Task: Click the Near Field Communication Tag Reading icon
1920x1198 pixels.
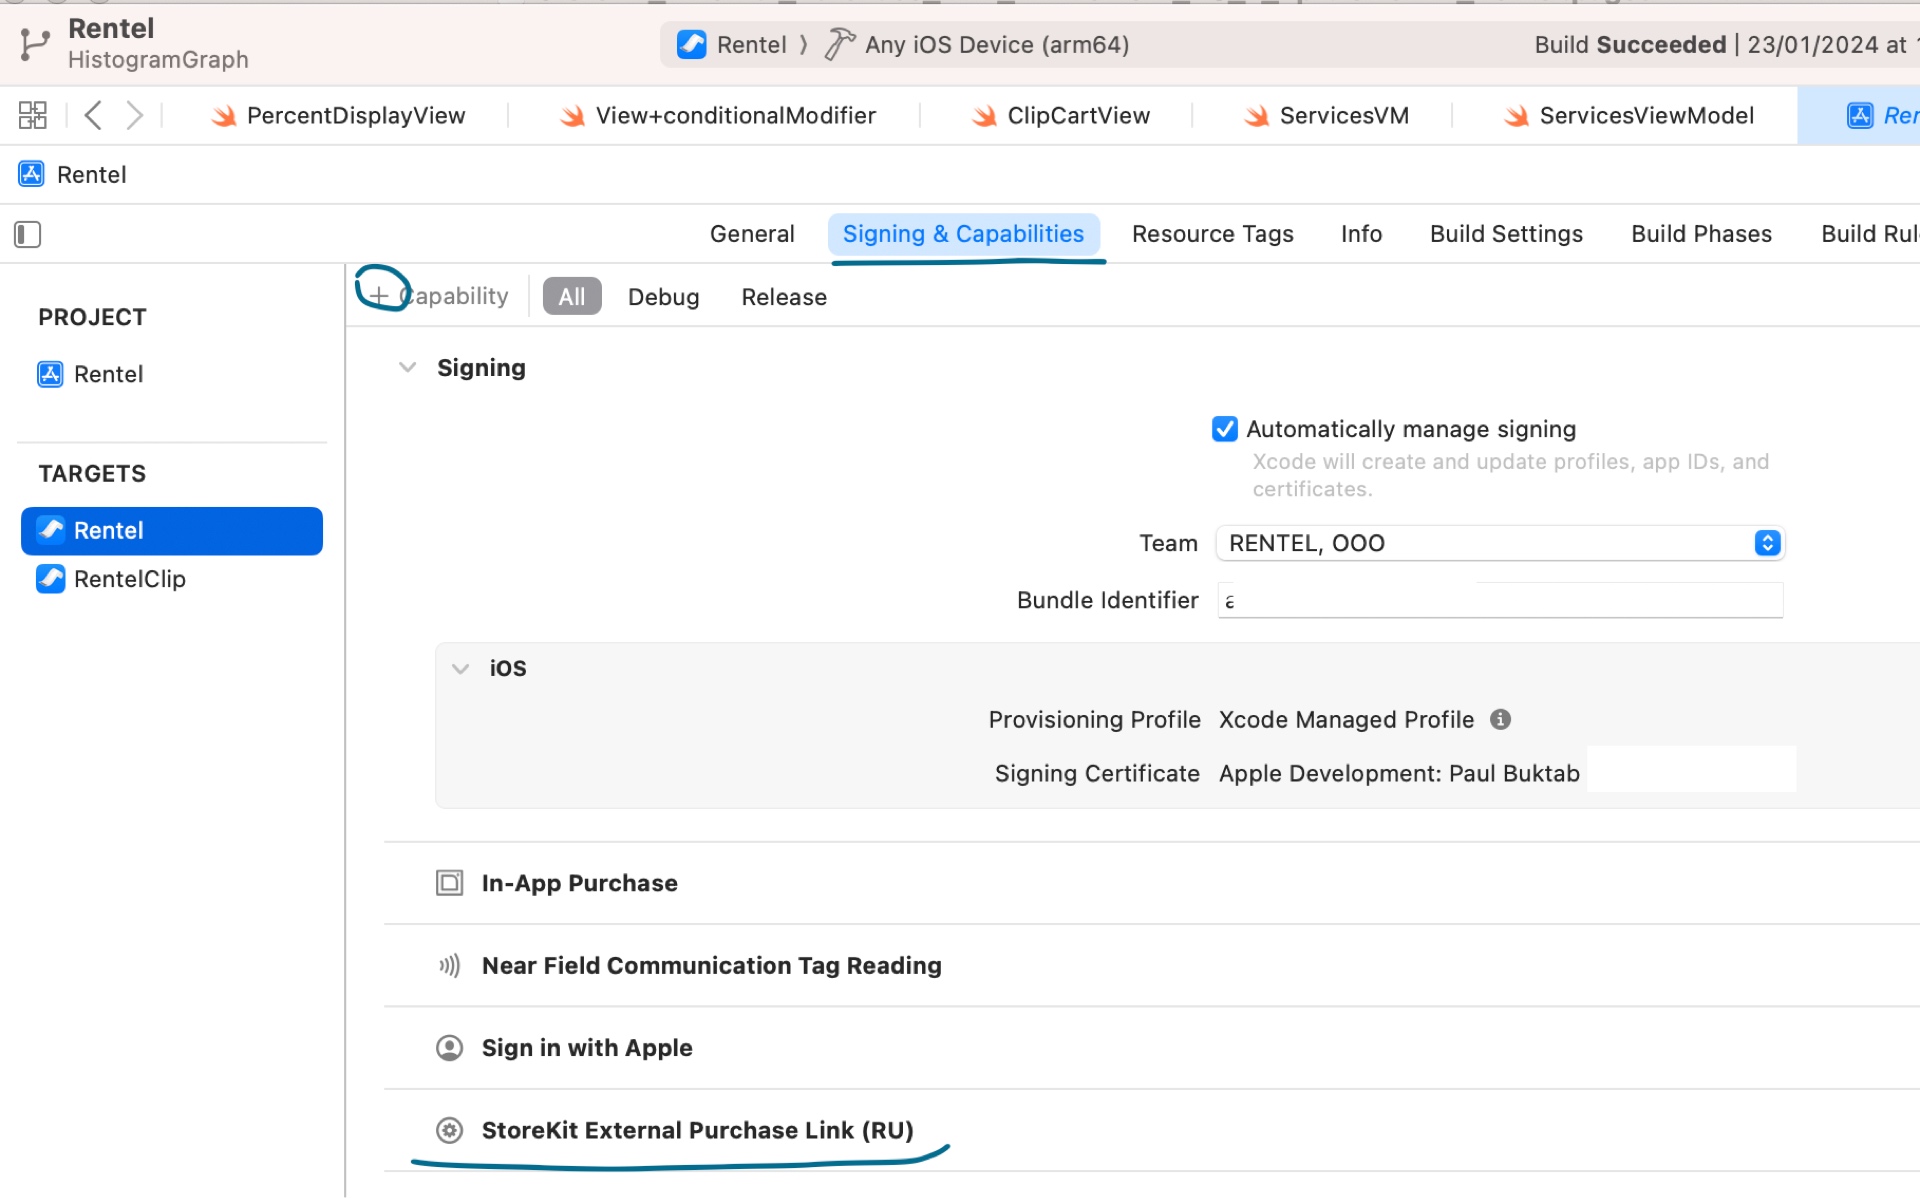Action: pyautogui.click(x=450, y=965)
